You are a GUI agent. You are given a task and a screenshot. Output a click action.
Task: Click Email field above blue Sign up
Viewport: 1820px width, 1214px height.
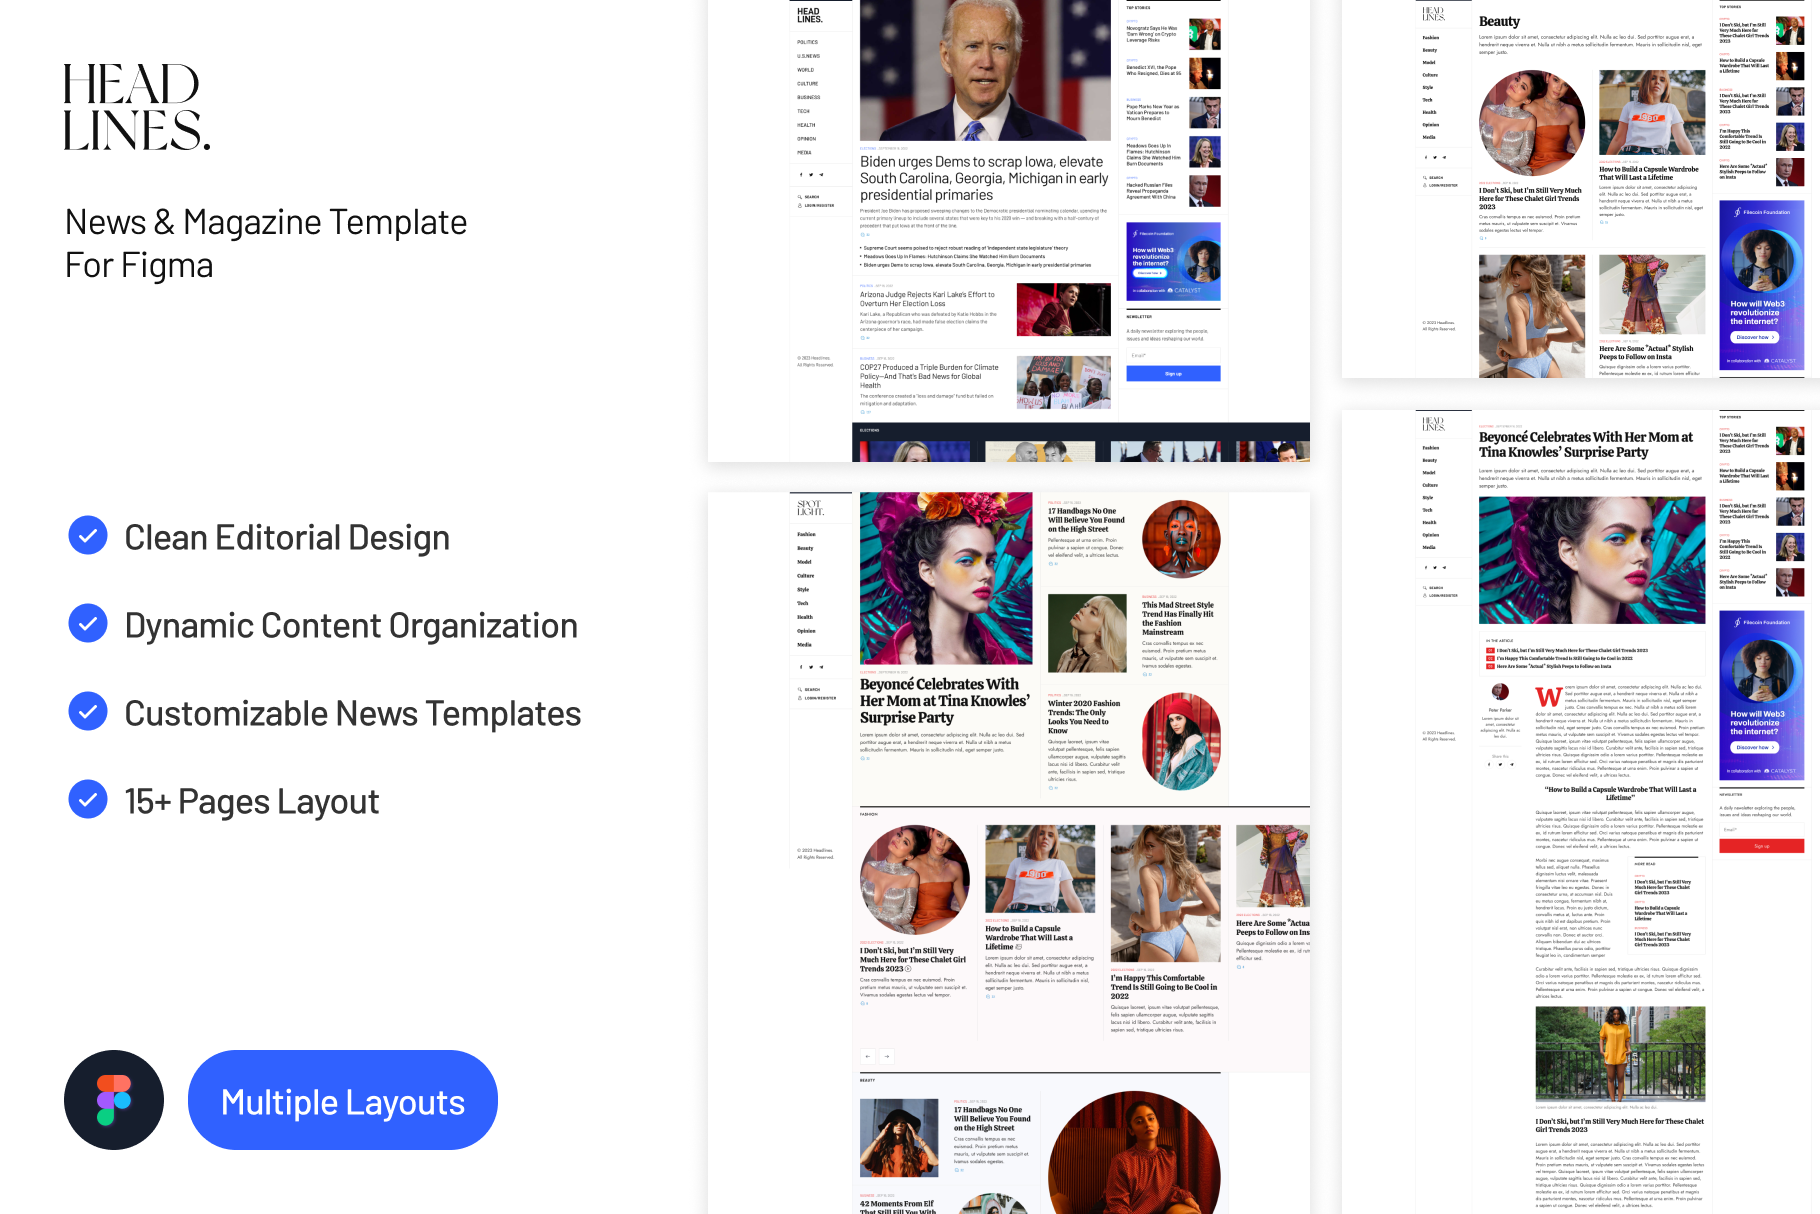1173,356
